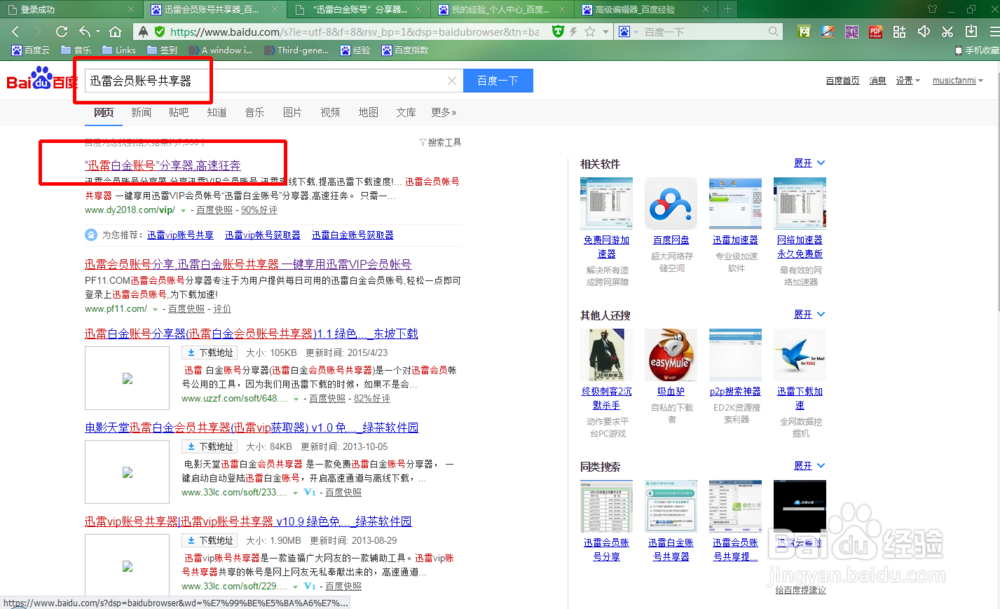Expand 同类搜索 with 展开 link
Image resolution: width=1000 pixels, height=609 pixels.
pyautogui.click(x=809, y=466)
